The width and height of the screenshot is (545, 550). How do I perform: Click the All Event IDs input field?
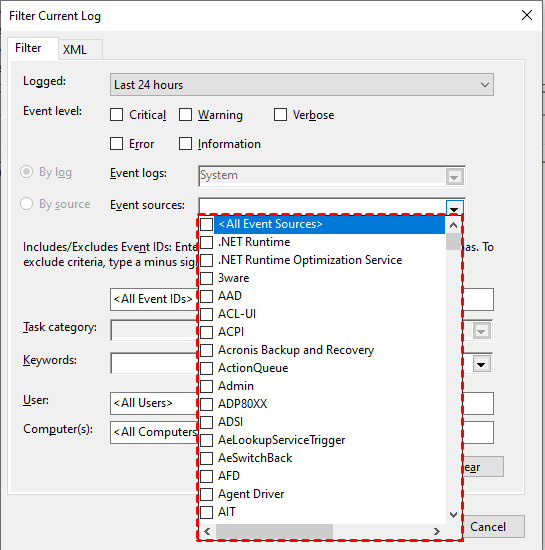point(154,299)
